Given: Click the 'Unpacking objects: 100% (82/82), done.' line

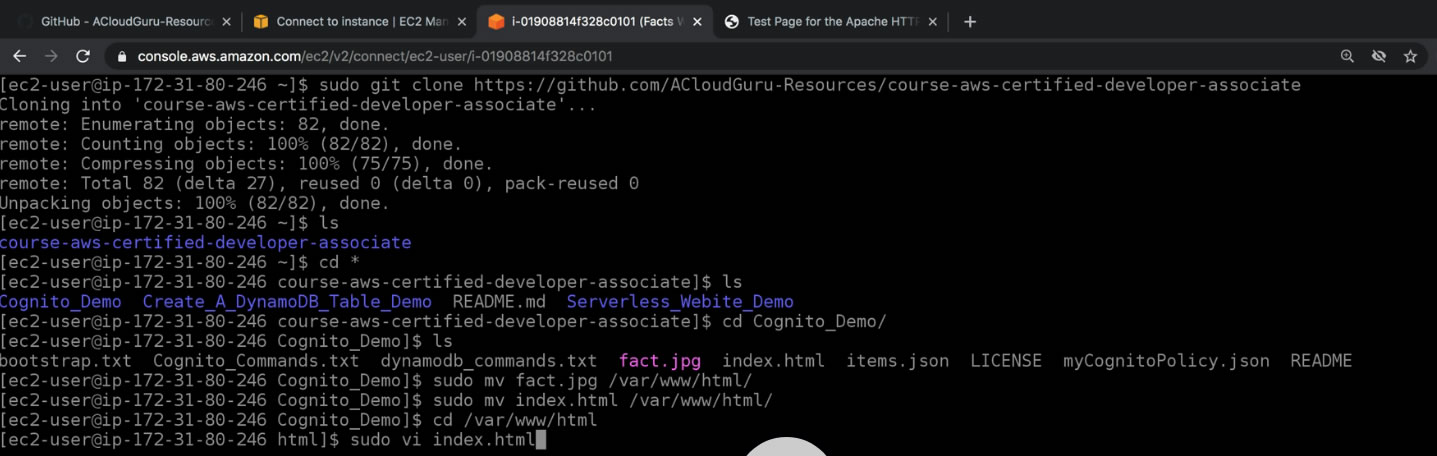Looking at the screenshot, I should click(195, 203).
